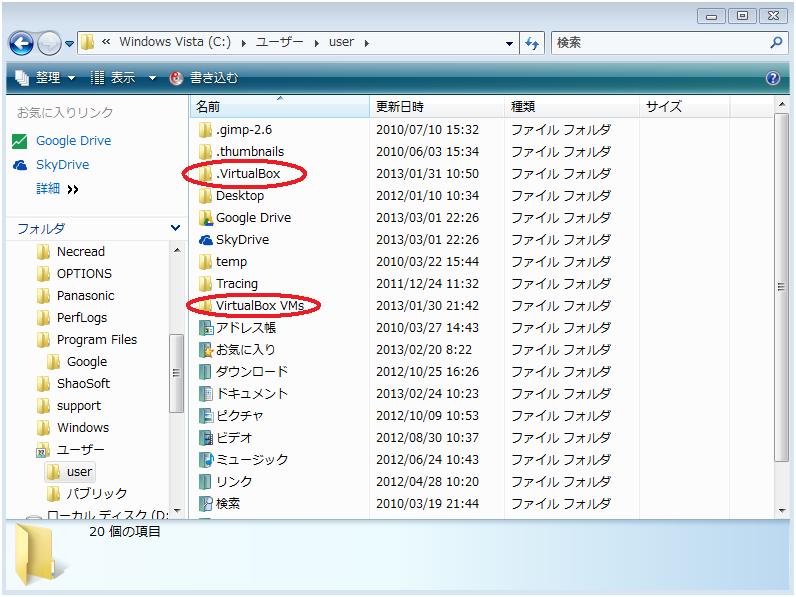This screenshot has height=597, width=796.
Task: Select the .VirtualBox folder icon
Action: [x=205, y=174]
